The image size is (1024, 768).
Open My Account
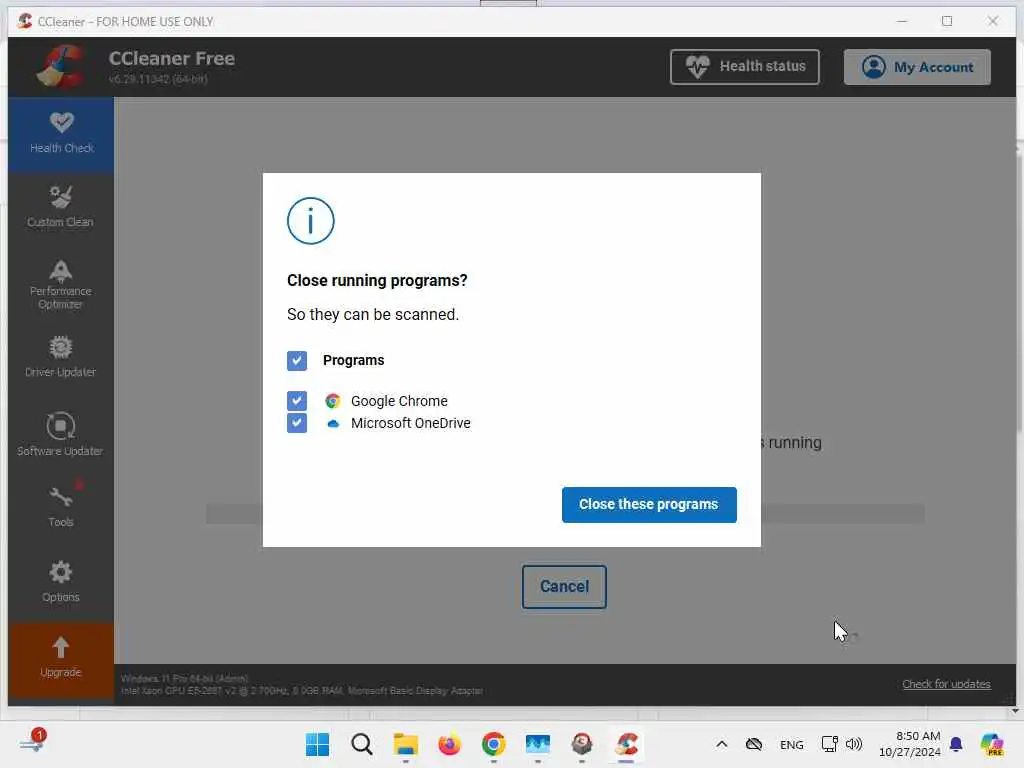917,67
